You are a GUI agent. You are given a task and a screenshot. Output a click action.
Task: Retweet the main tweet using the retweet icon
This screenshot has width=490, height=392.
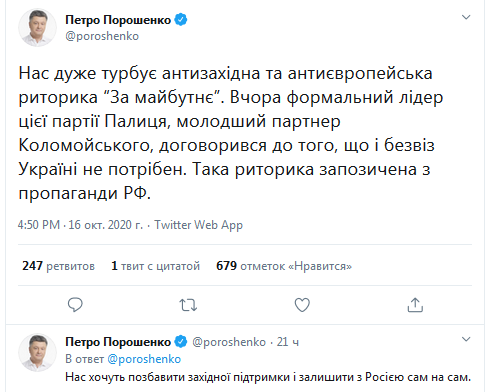click(188, 305)
